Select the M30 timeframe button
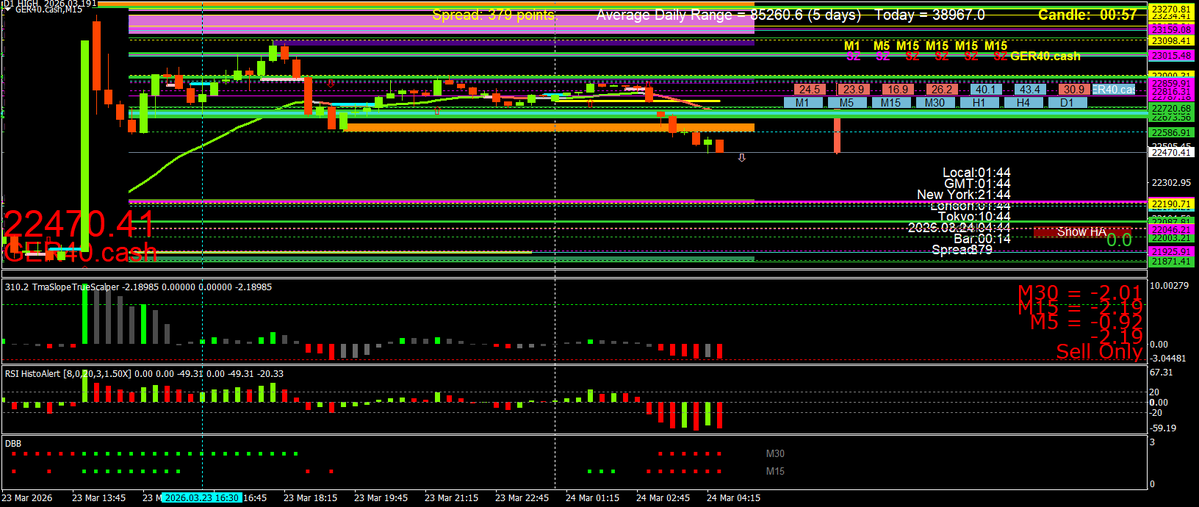This screenshot has height=507, width=1199. click(x=934, y=102)
